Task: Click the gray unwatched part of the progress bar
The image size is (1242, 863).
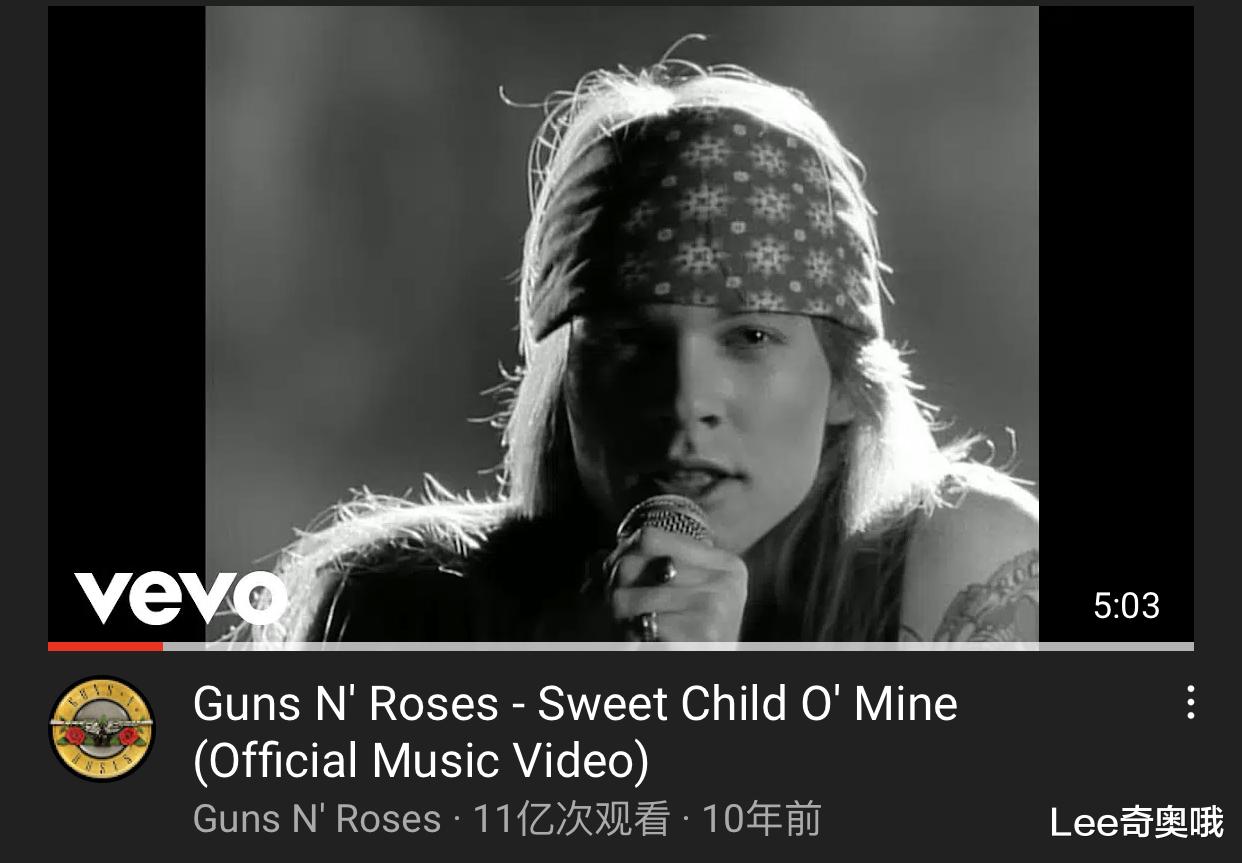Action: (678, 646)
